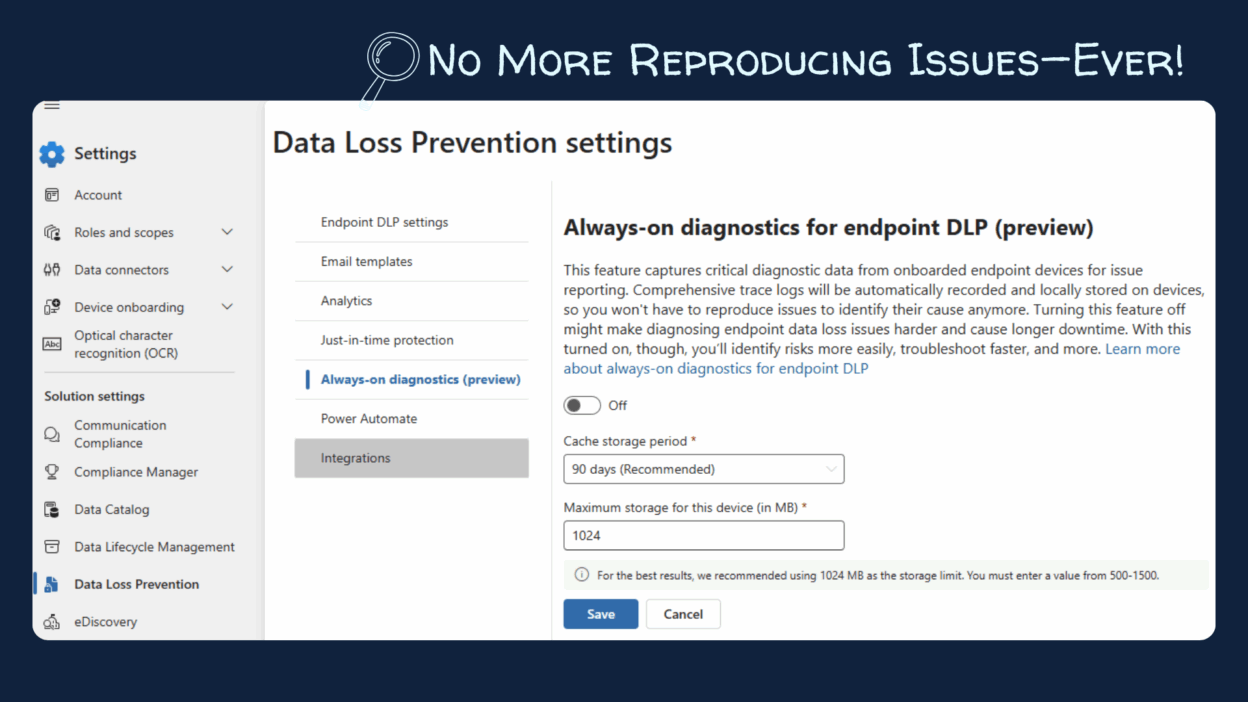Click the Device onboarding icon
Viewport: 1248px width, 702px height.
click(x=52, y=307)
